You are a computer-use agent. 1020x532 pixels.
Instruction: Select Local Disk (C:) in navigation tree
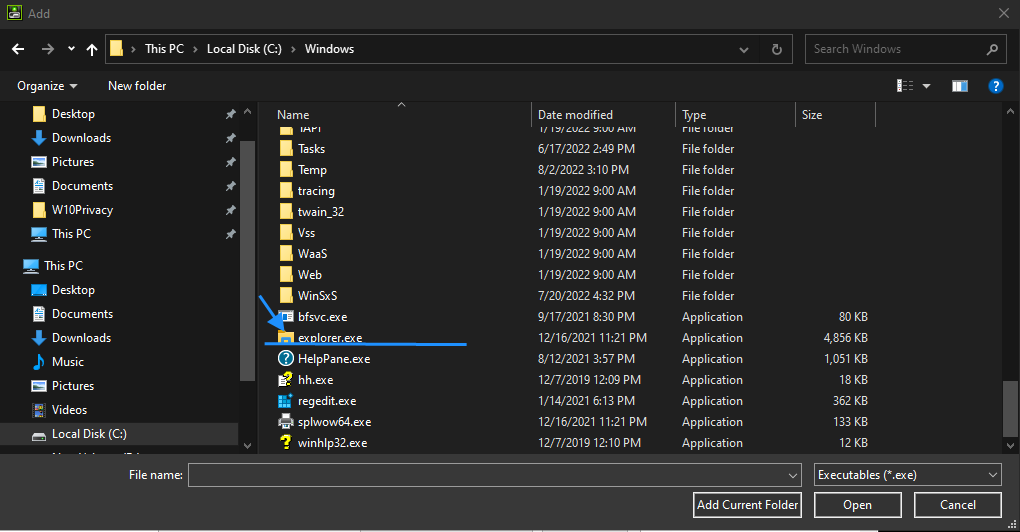pyautogui.click(x=89, y=434)
